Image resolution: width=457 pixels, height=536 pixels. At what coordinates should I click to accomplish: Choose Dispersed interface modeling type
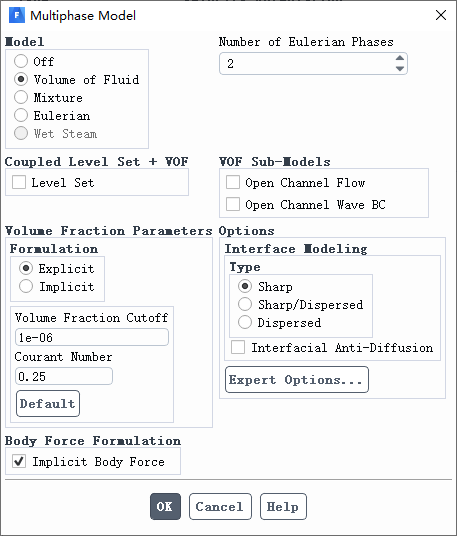[245, 322]
